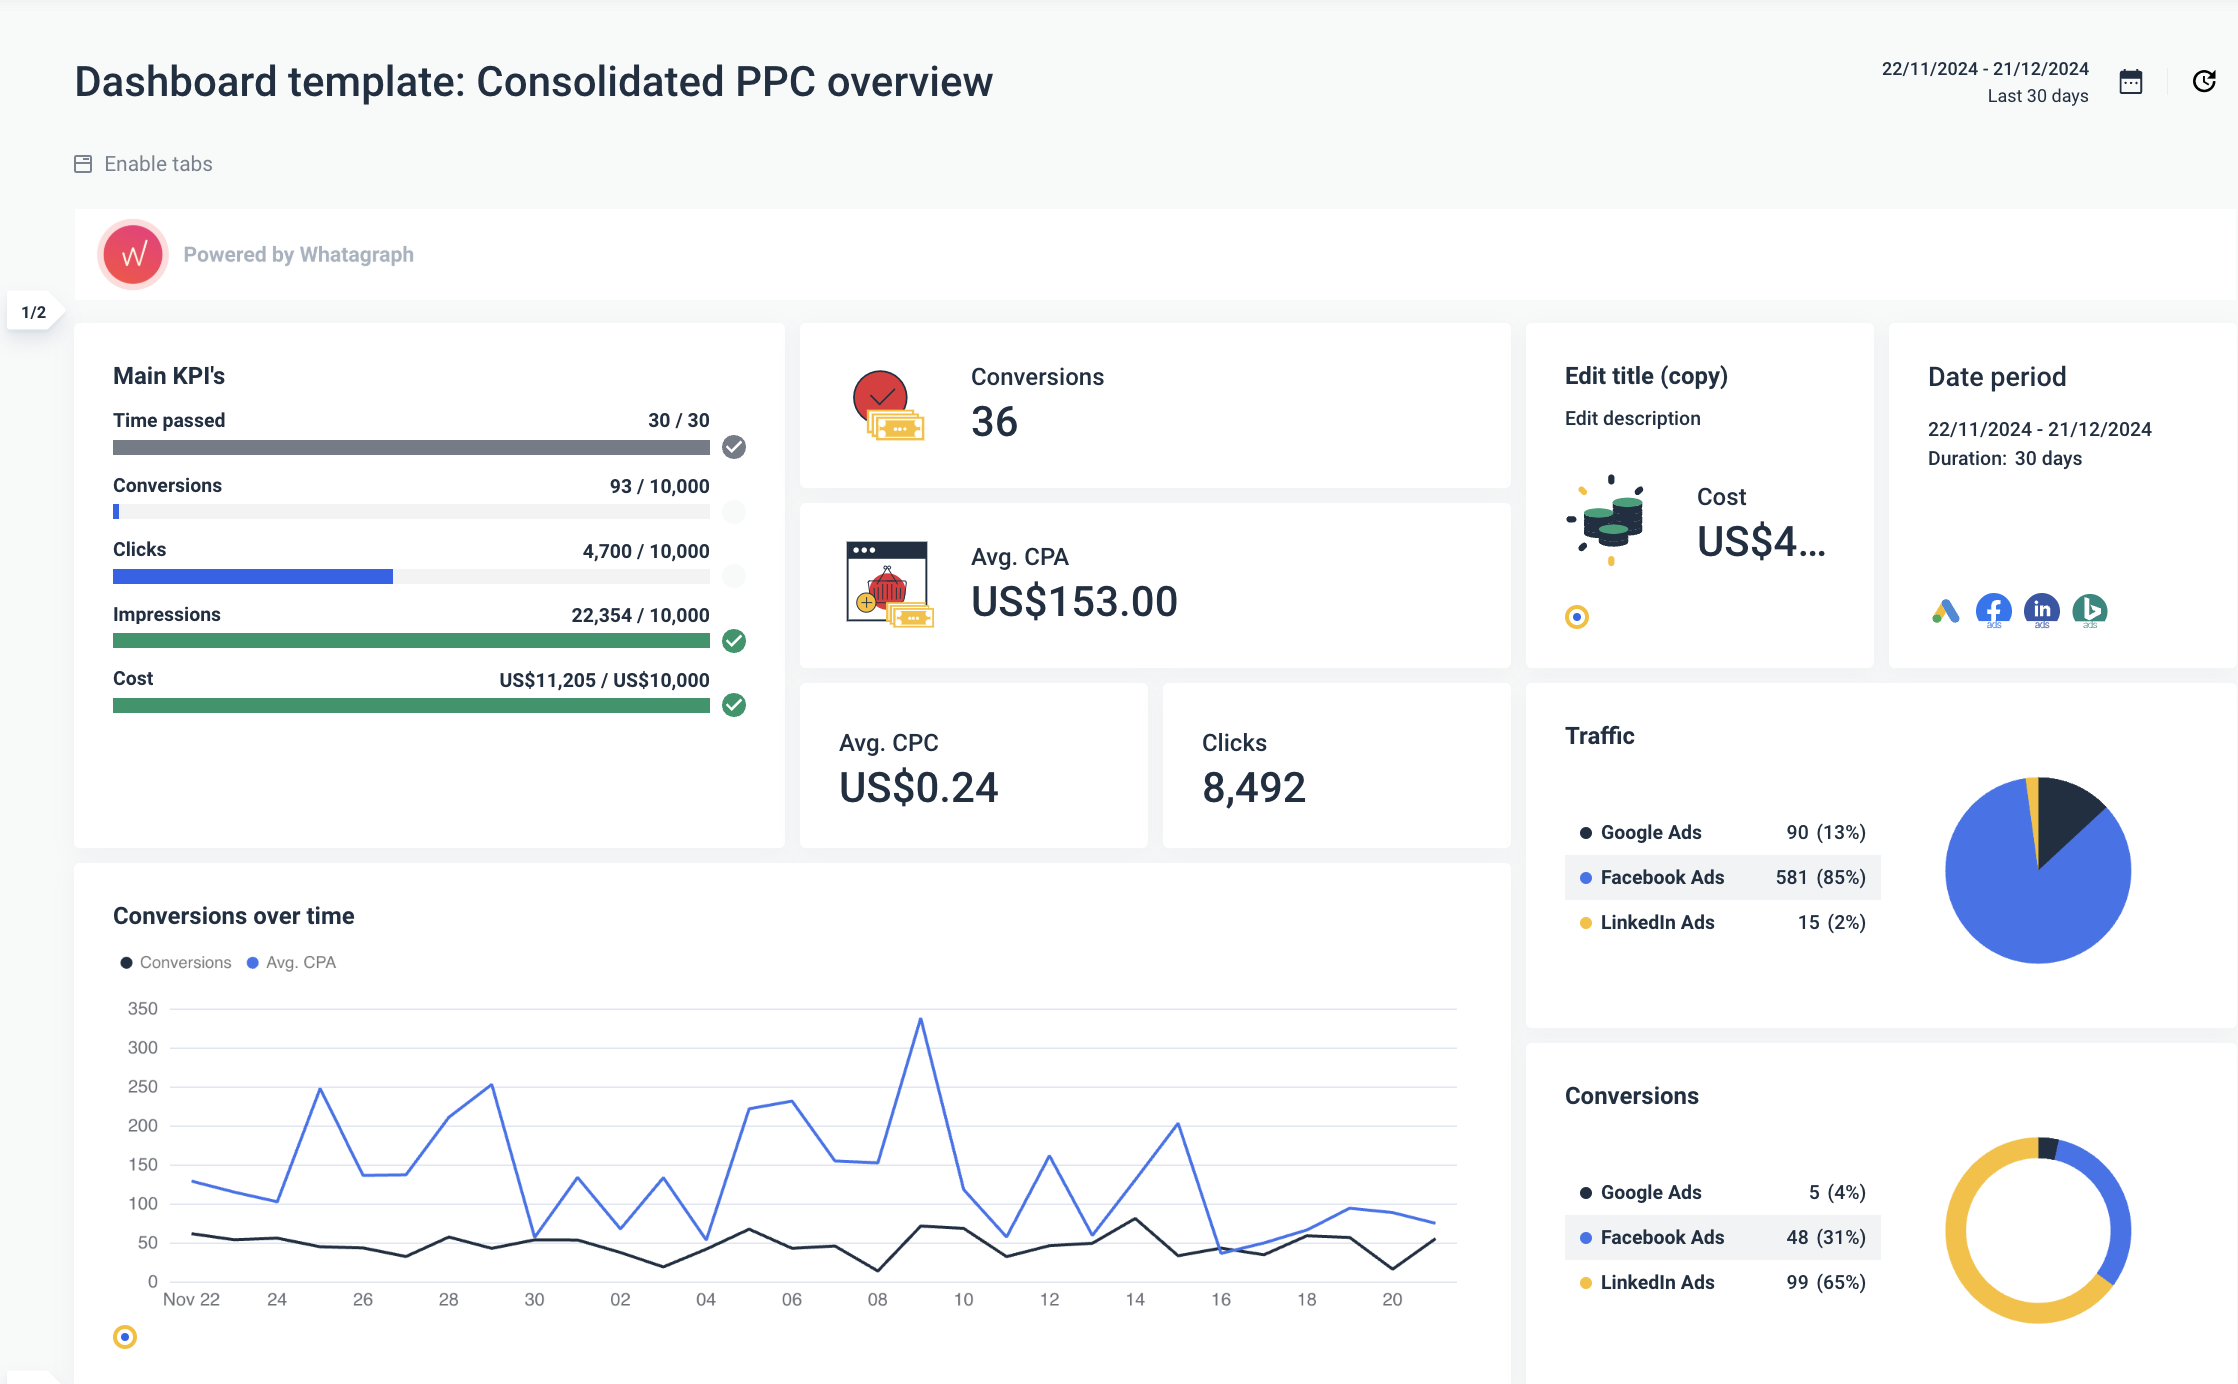Screen dimensions: 2238x1384
Task: Click the 4,700 / 10,000 clicks goal value
Action: [646, 551]
